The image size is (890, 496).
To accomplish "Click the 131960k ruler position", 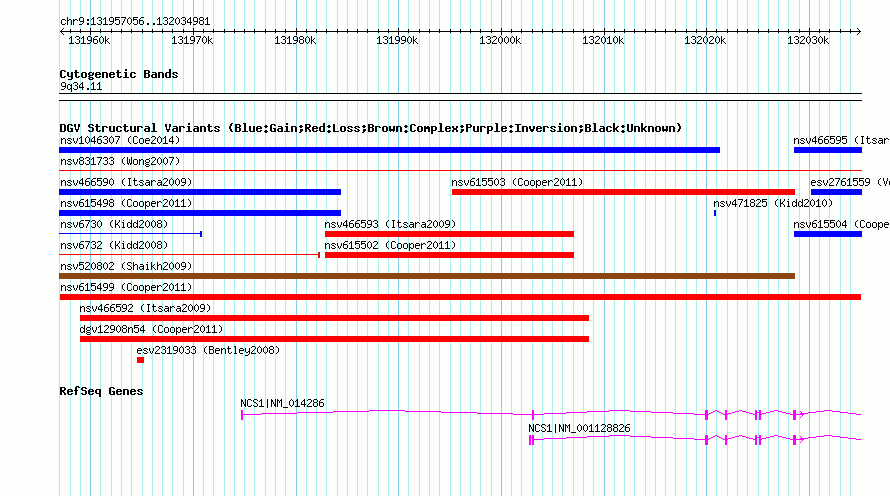I will point(89,40).
